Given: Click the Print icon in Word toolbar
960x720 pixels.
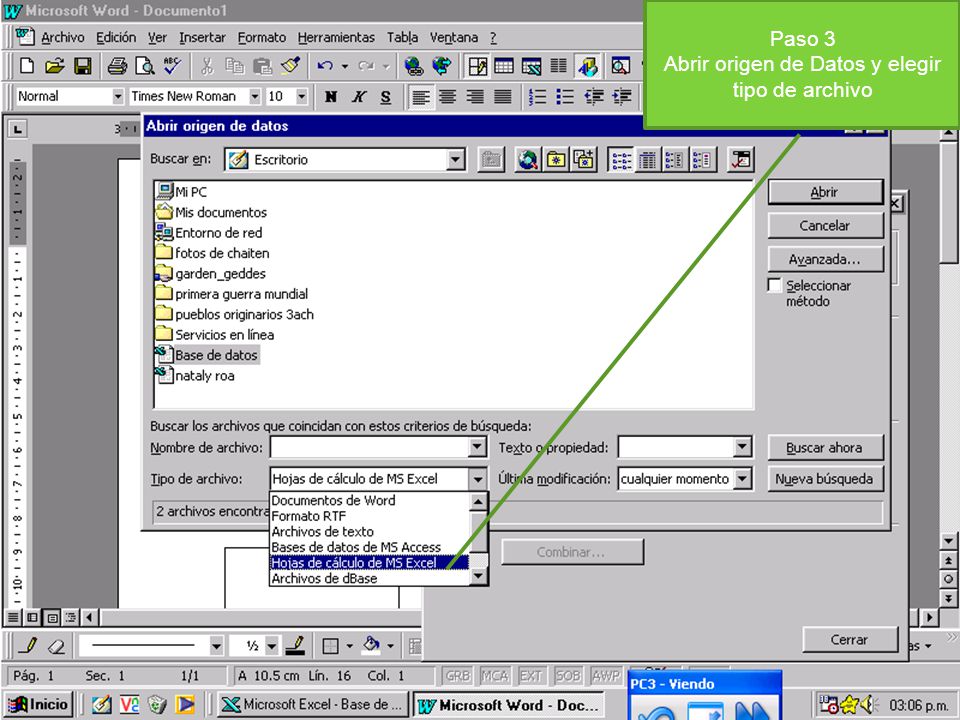Looking at the screenshot, I should [x=117, y=66].
